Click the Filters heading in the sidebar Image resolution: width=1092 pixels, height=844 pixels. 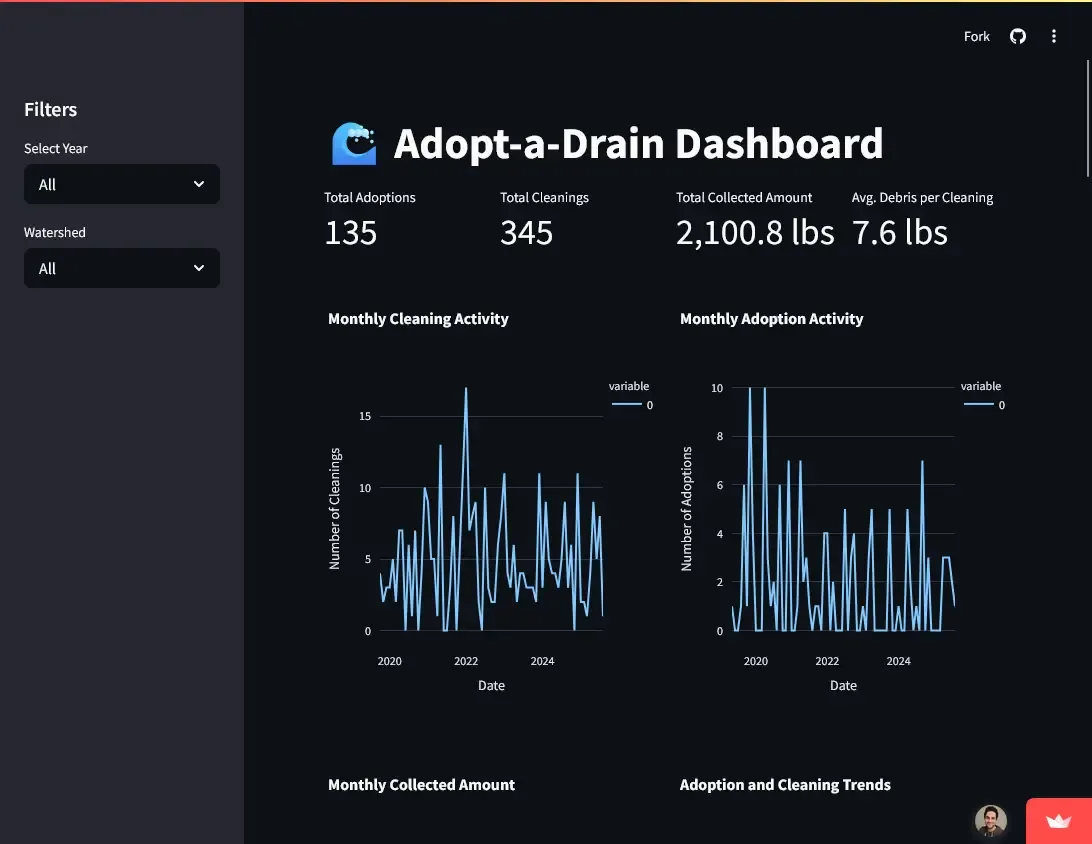50,109
